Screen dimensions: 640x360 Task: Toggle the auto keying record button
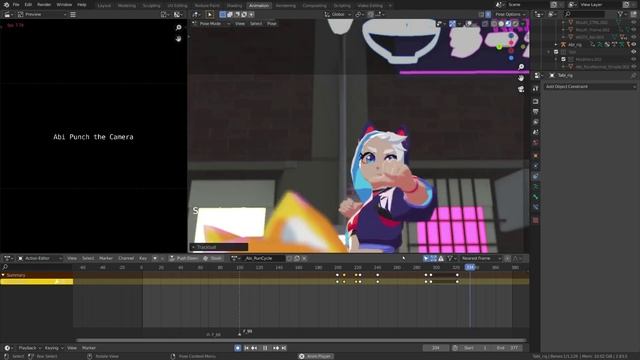238,348
